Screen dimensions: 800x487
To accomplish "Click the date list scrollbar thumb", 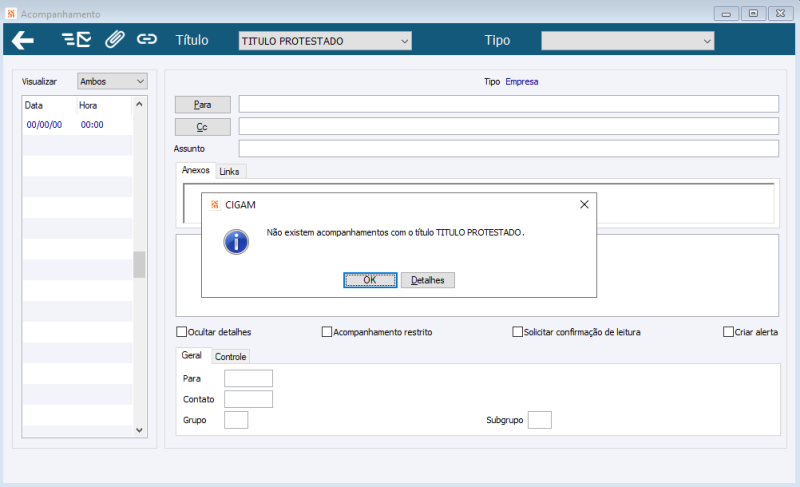I will pyautogui.click(x=139, y=265).
